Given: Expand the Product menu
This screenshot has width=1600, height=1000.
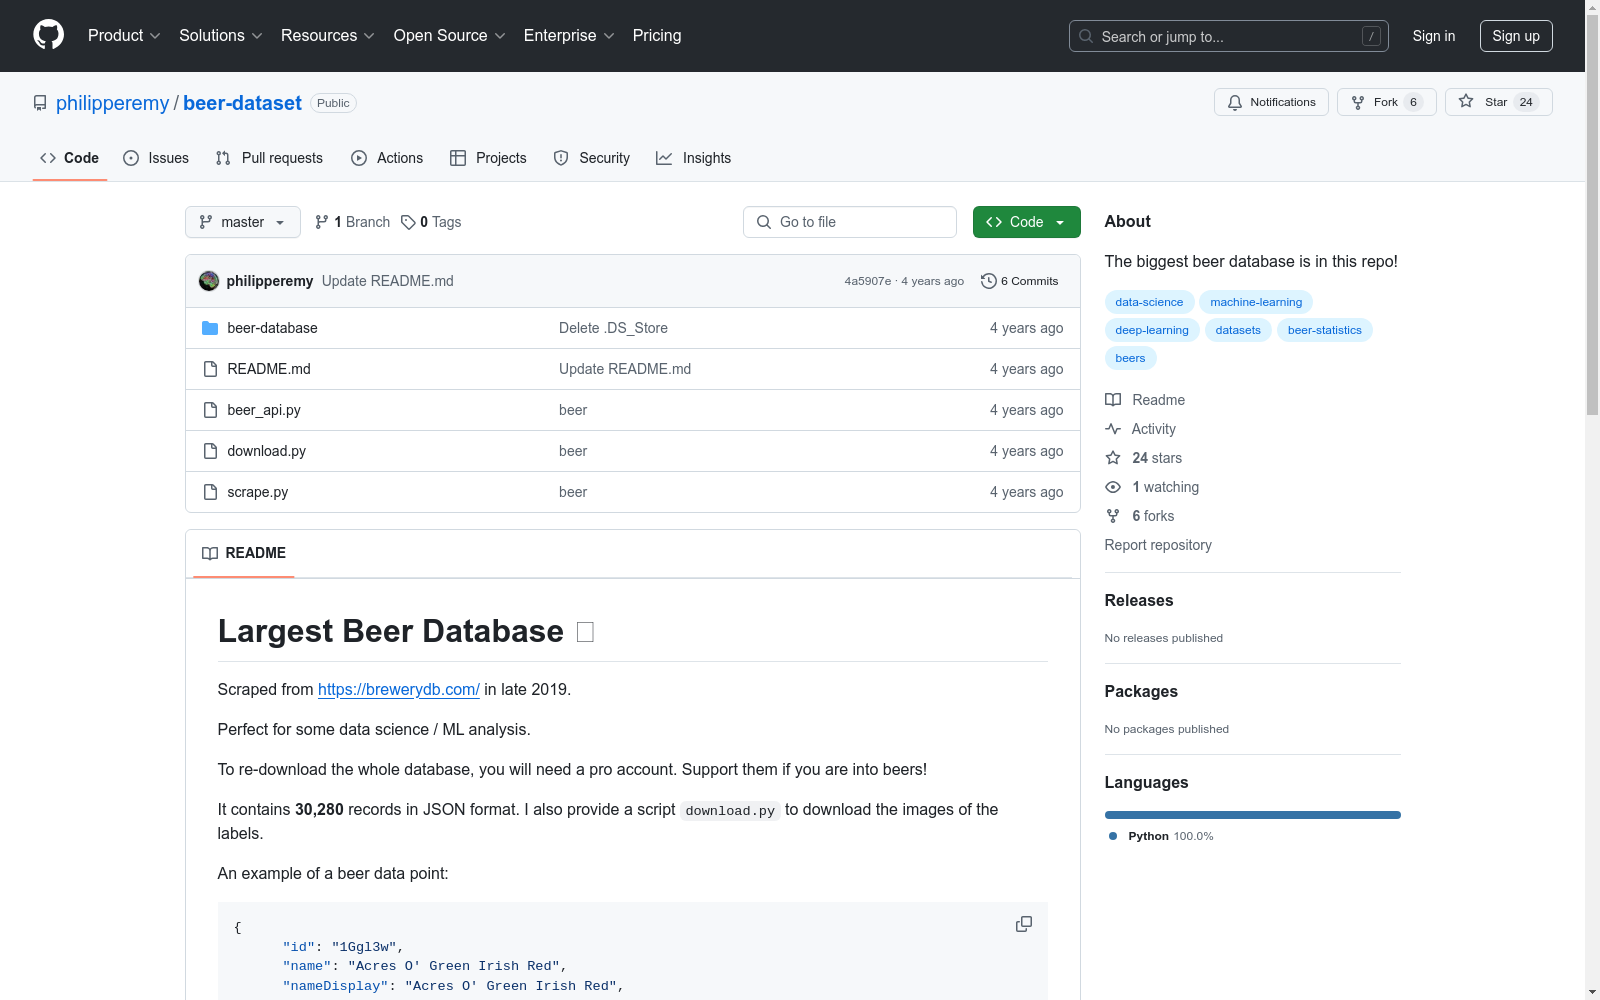Looking at the screenshot, I should pyautogui.click(x=124, y=35).
